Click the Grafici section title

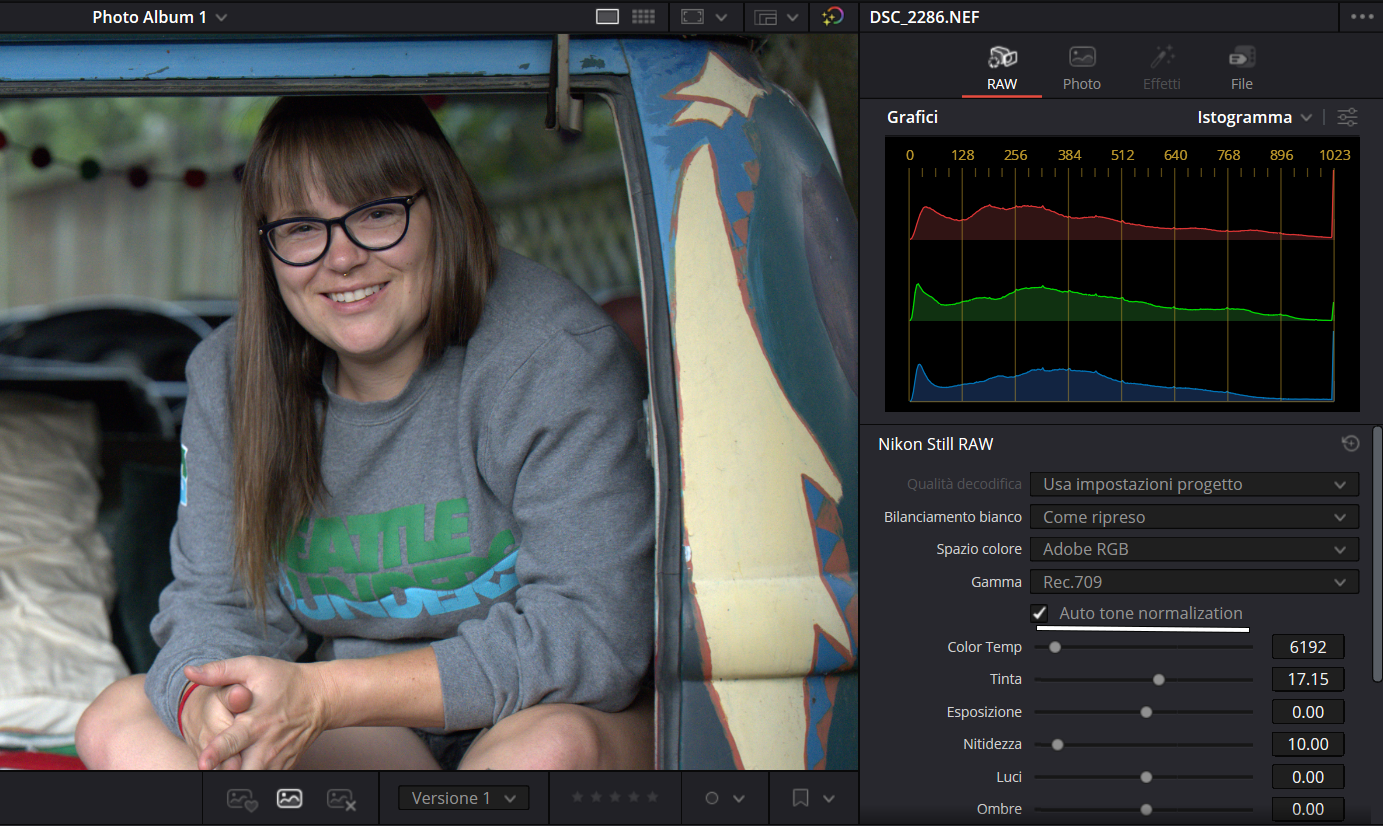[x=912, y=117]
